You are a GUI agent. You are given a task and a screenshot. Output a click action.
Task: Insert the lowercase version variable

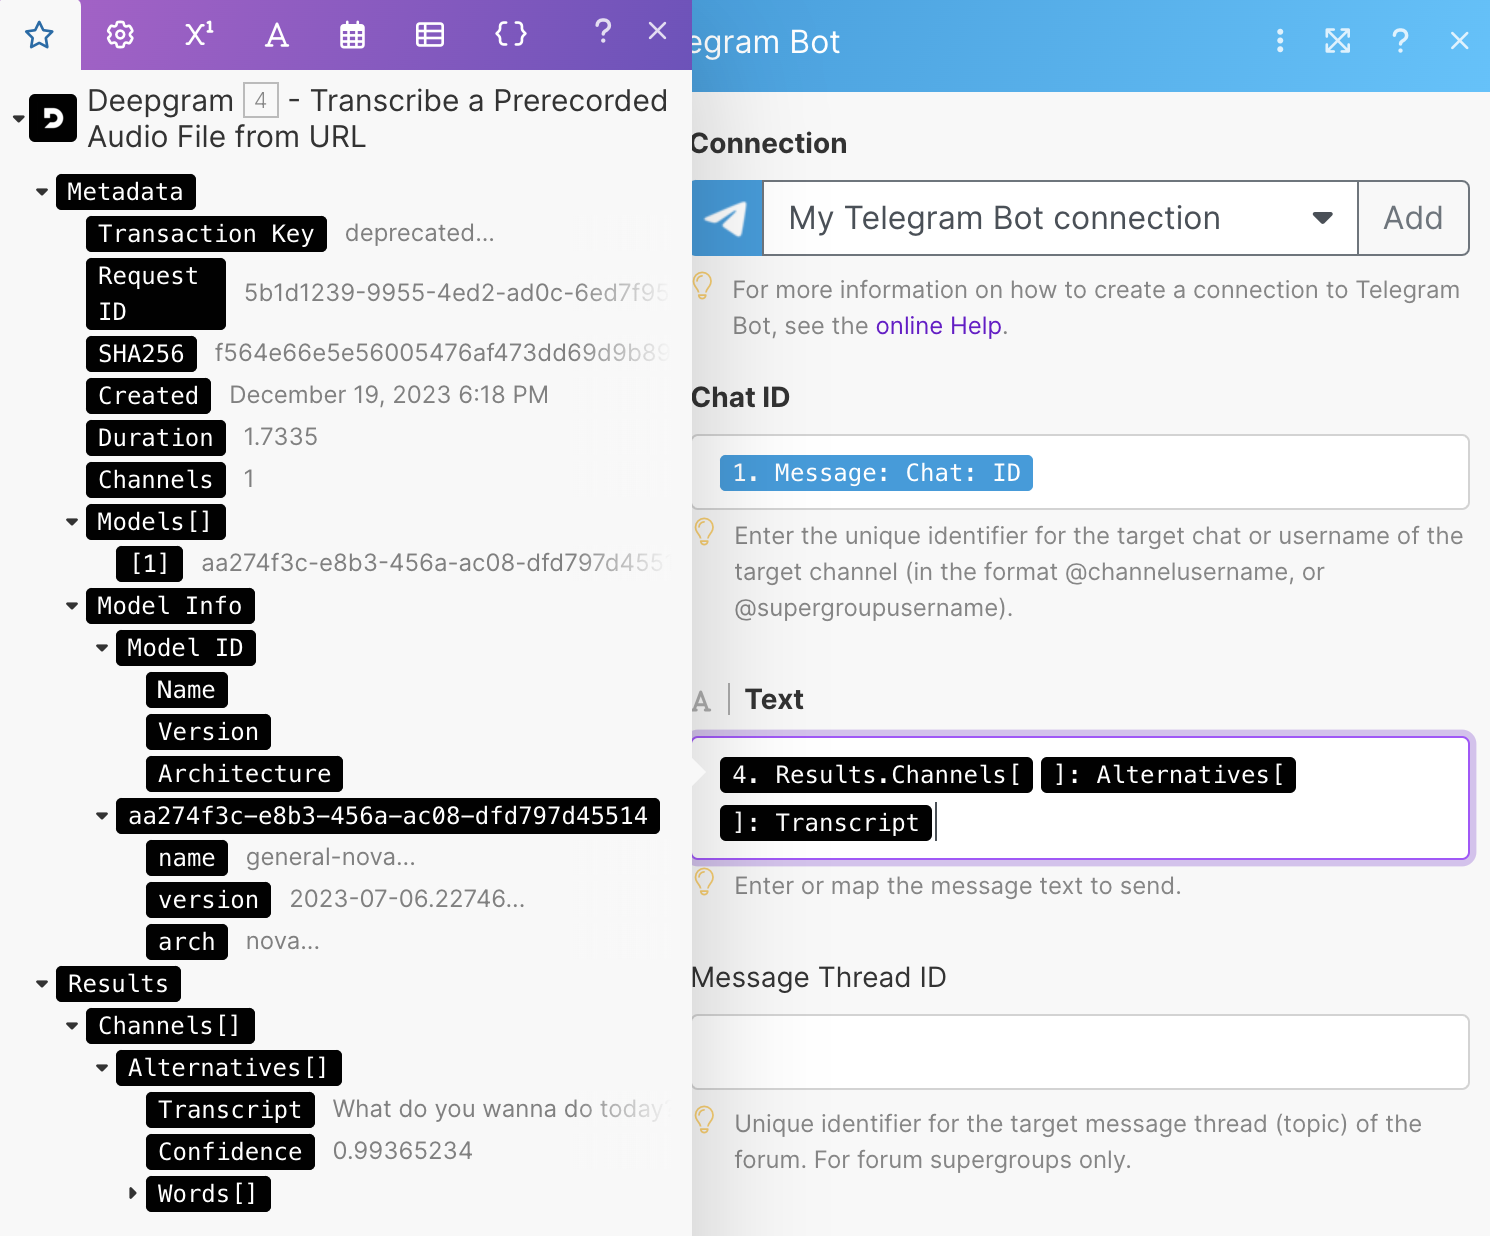[x=208, y=900]
